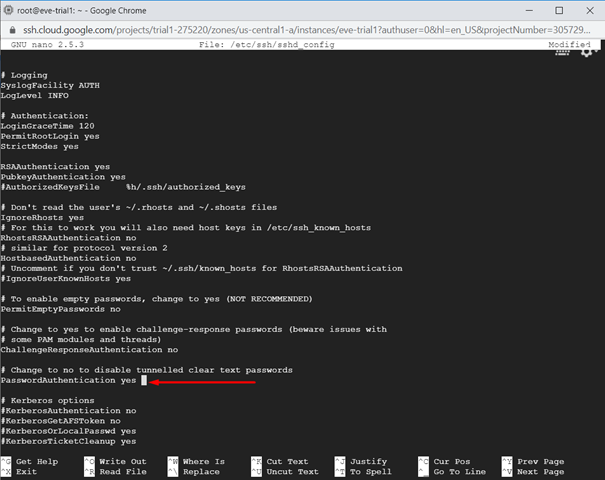Click the '#KerberosTicketCleanup yes' line
This screenshot has height=480, width=605.
tap(68, 441)
